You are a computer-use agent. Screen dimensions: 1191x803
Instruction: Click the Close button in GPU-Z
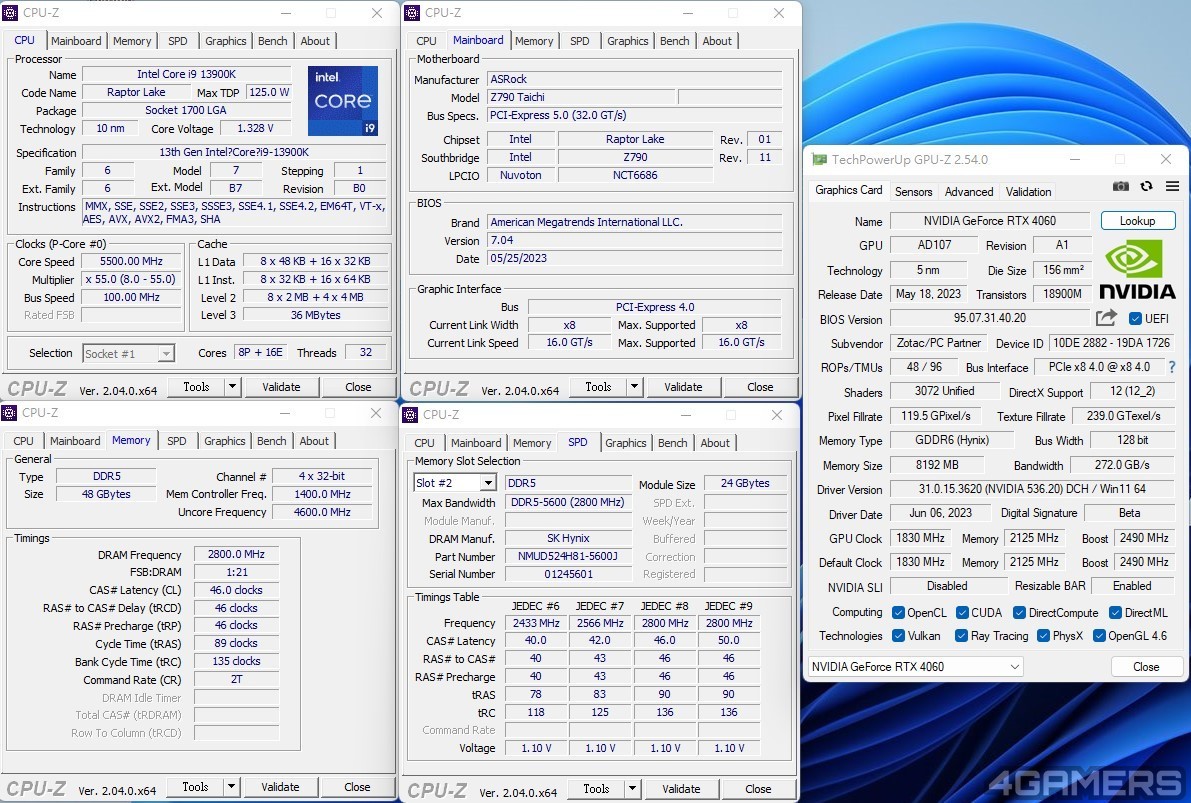(1145, 666)
